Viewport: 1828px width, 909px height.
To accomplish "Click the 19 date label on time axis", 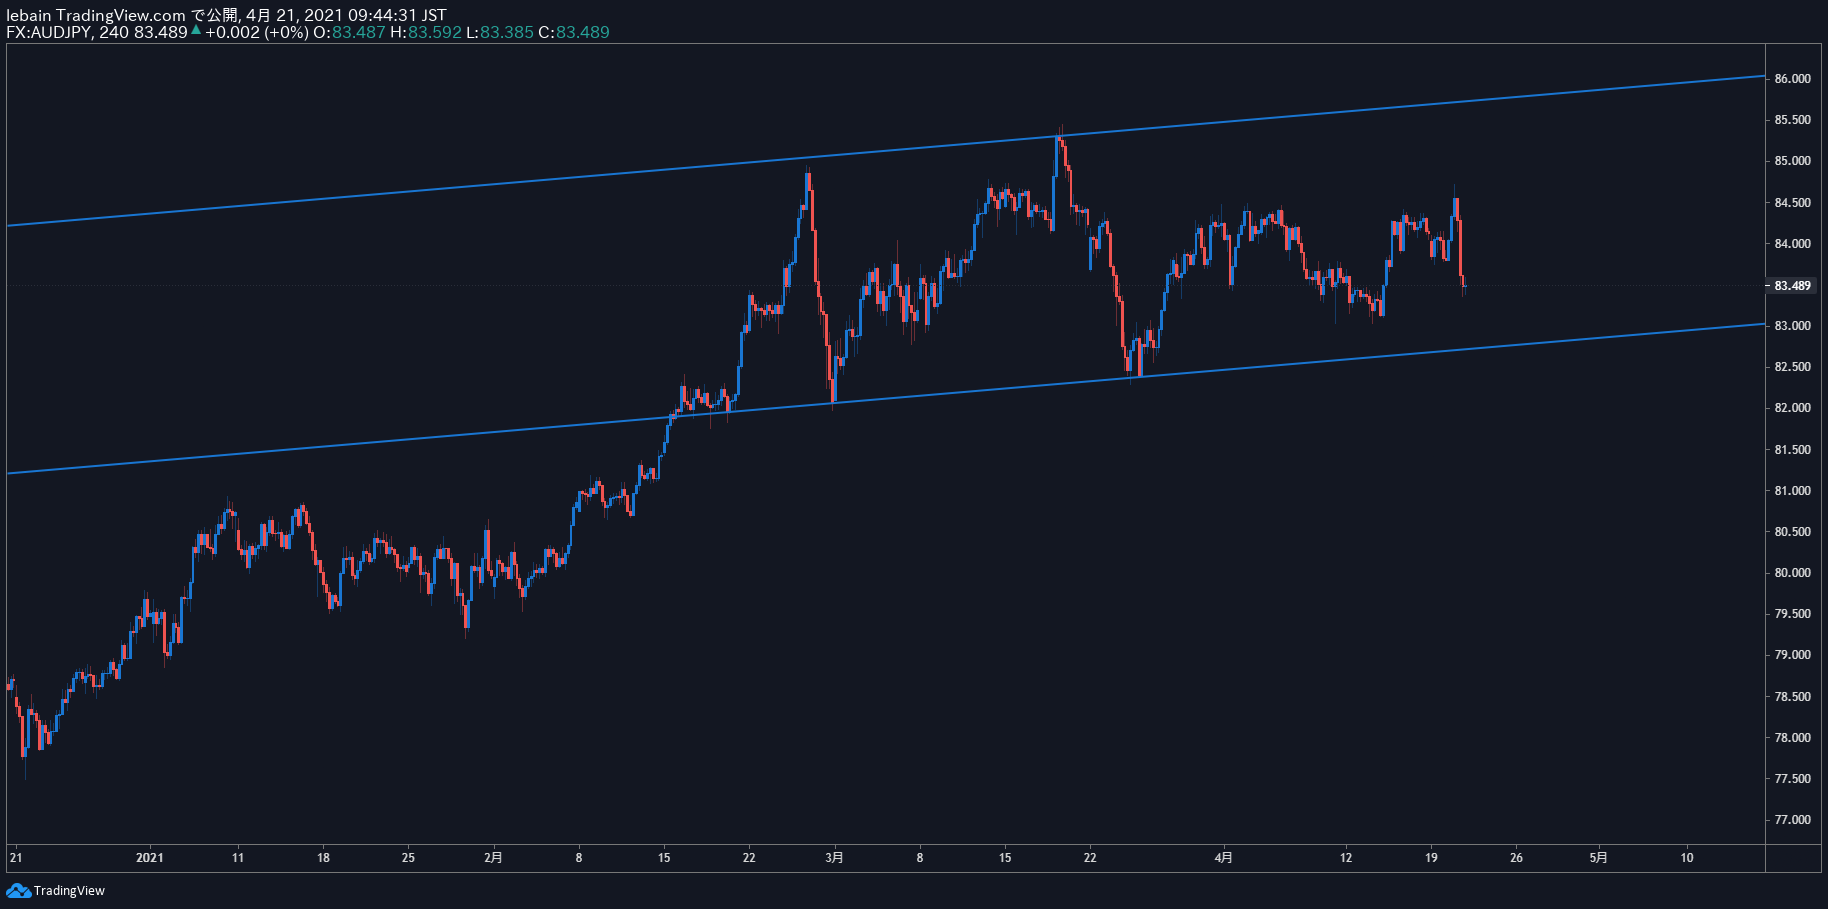I will (1431, 857).
